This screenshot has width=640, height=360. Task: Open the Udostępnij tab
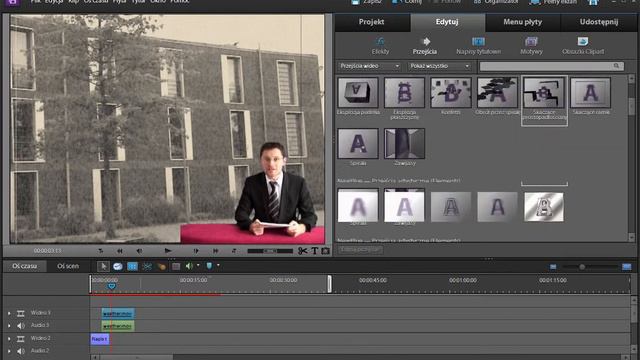point(599,22)
